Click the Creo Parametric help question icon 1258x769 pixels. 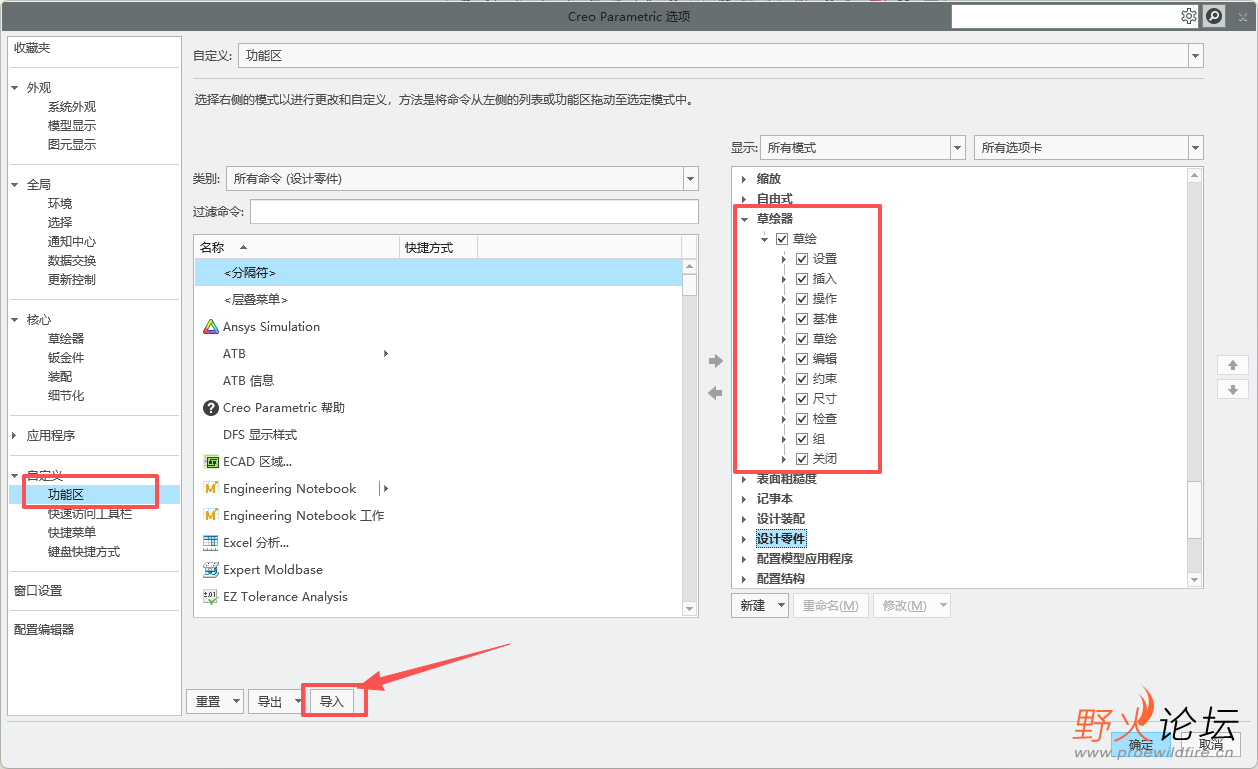coord(211,408)
